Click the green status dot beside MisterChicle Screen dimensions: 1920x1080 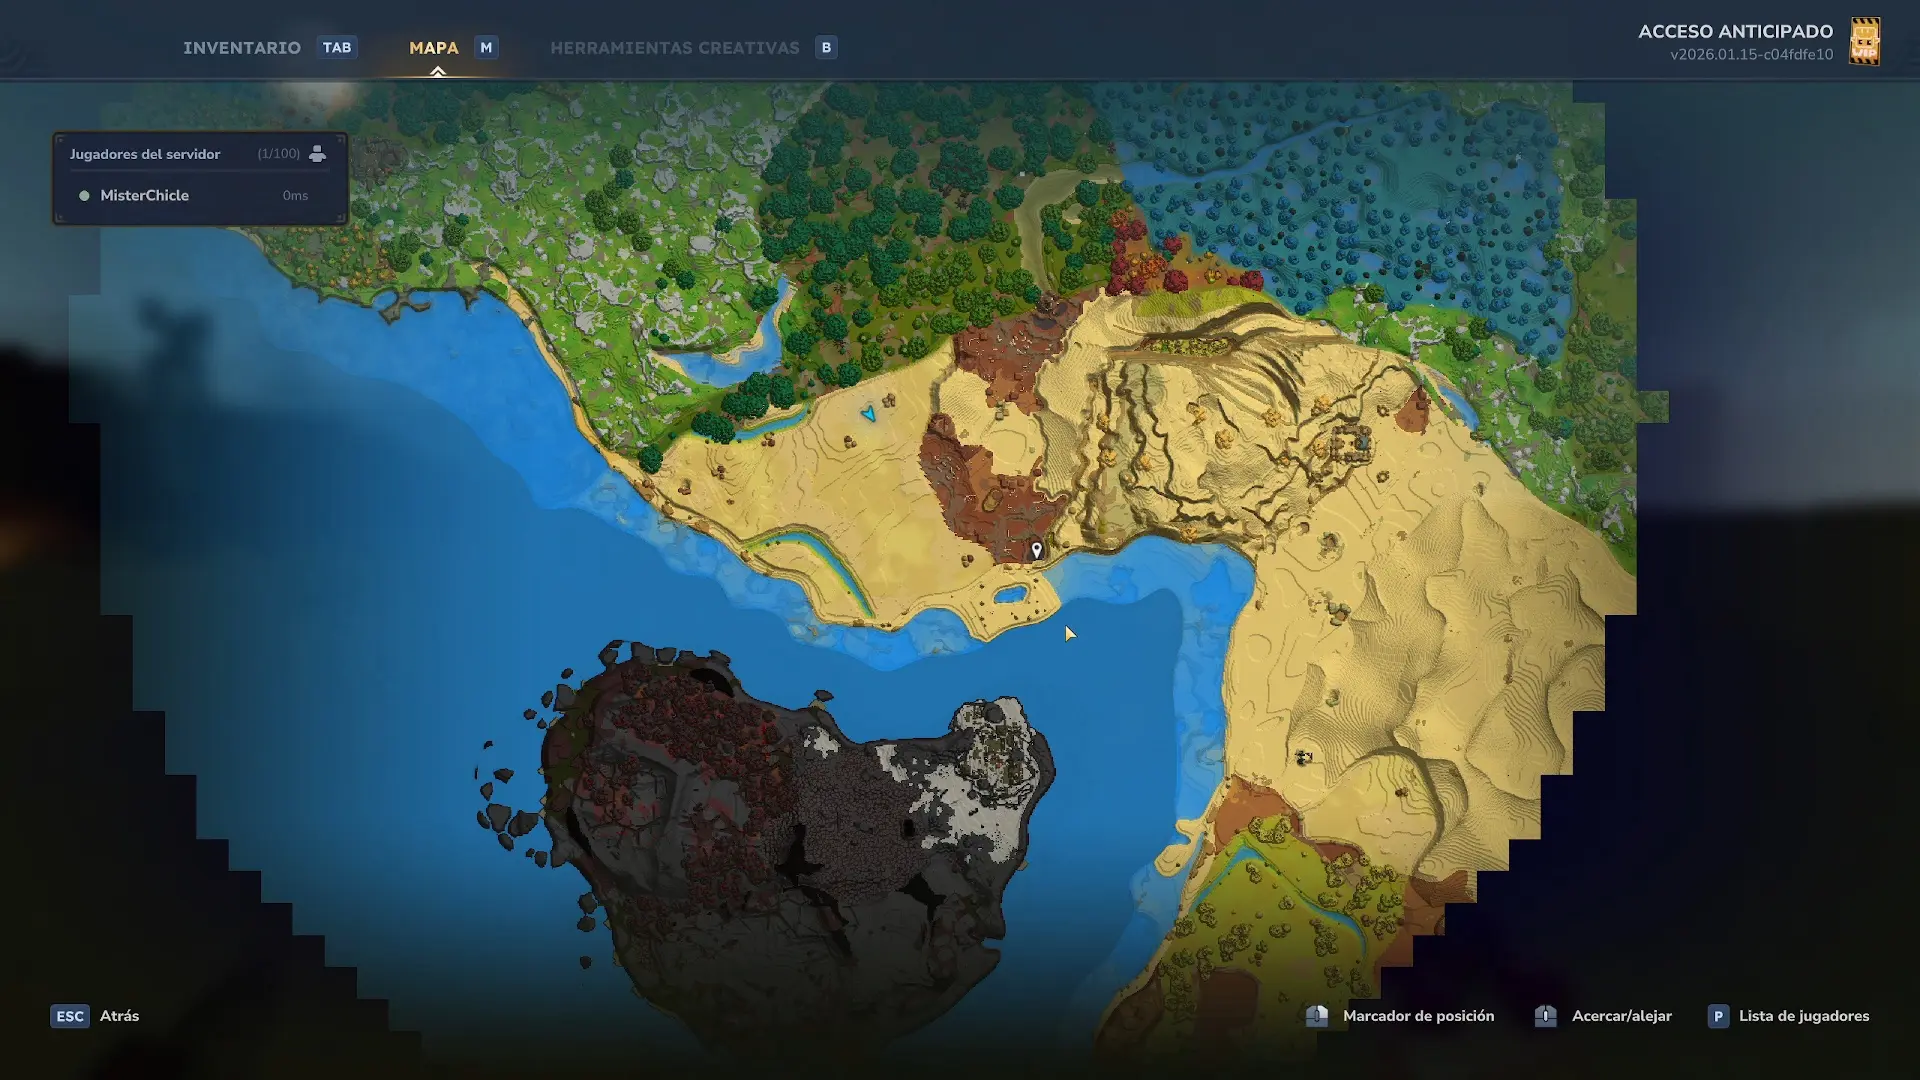pos(84,196)
